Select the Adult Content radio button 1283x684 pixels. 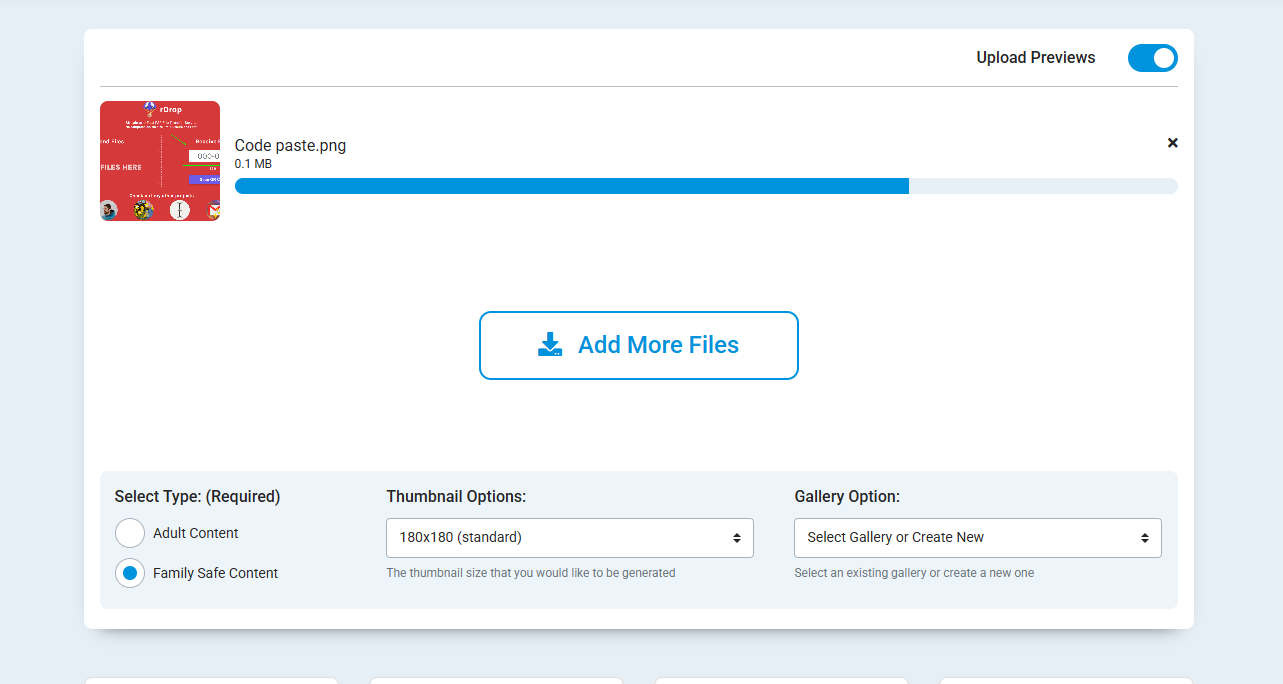(x=130, y=533)
